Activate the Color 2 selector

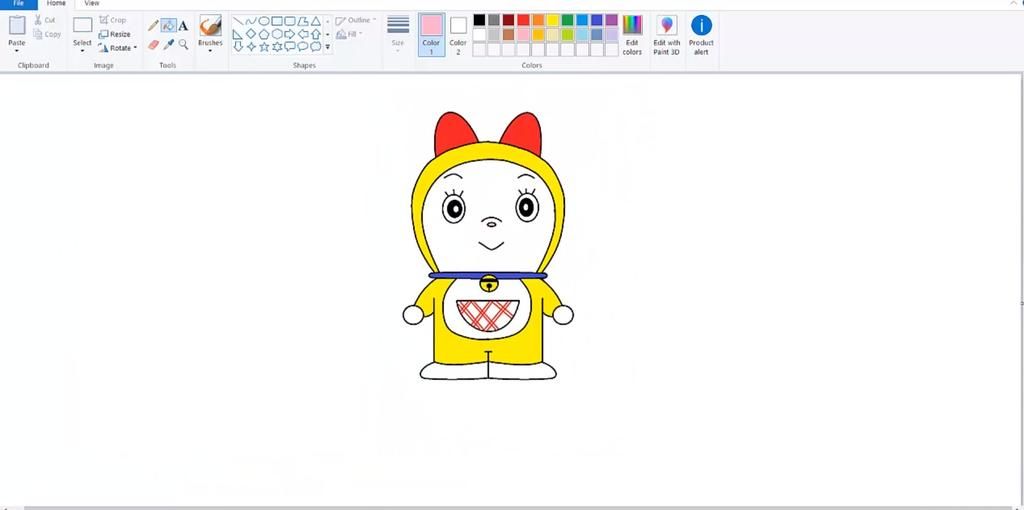point(458,35)
